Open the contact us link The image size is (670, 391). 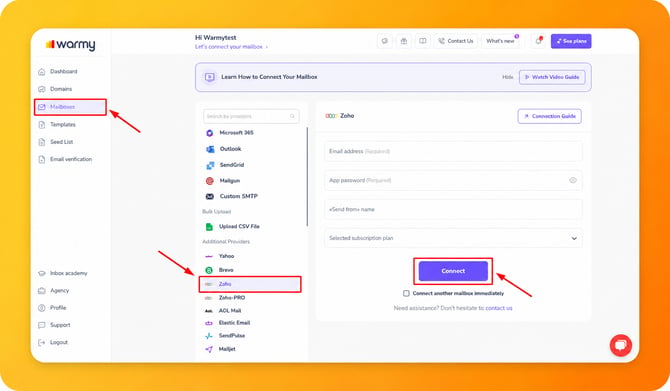499,308
